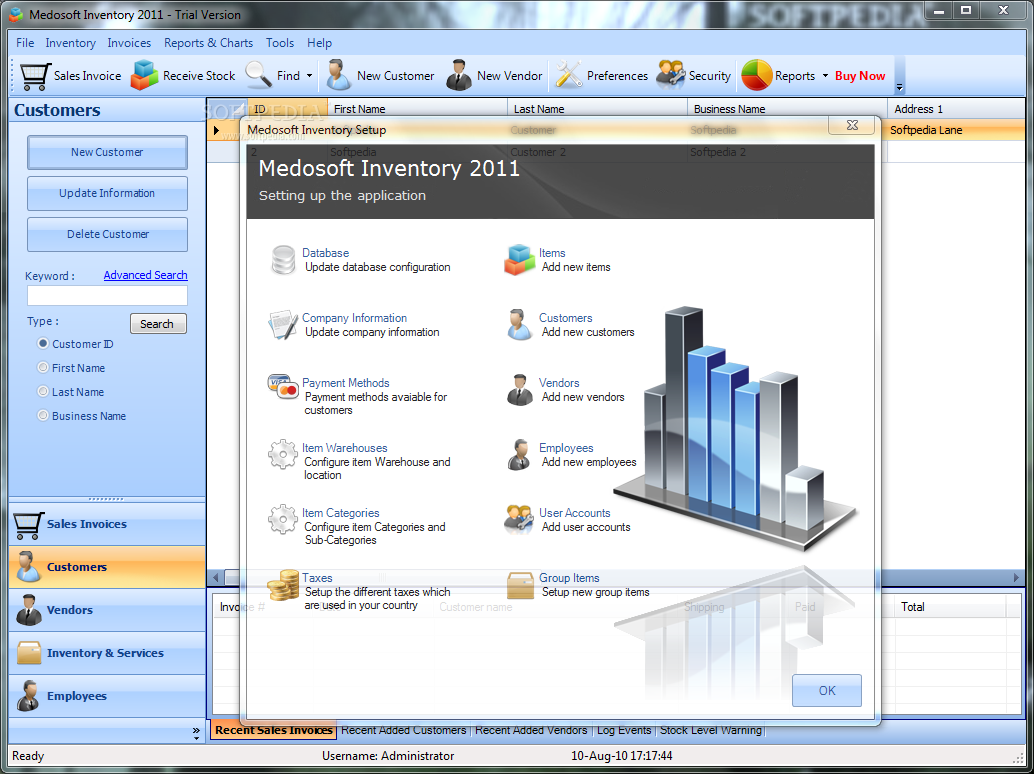
Task: Select the first row's arrow indicator
Action: click(x=216, y=130)
